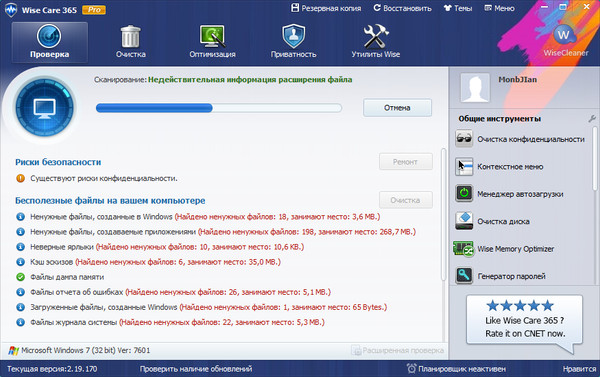Click the info icon beside application junk files
The height and width of the screenshot is (377, 600).
pyautogui.click(x=20, y=232)
